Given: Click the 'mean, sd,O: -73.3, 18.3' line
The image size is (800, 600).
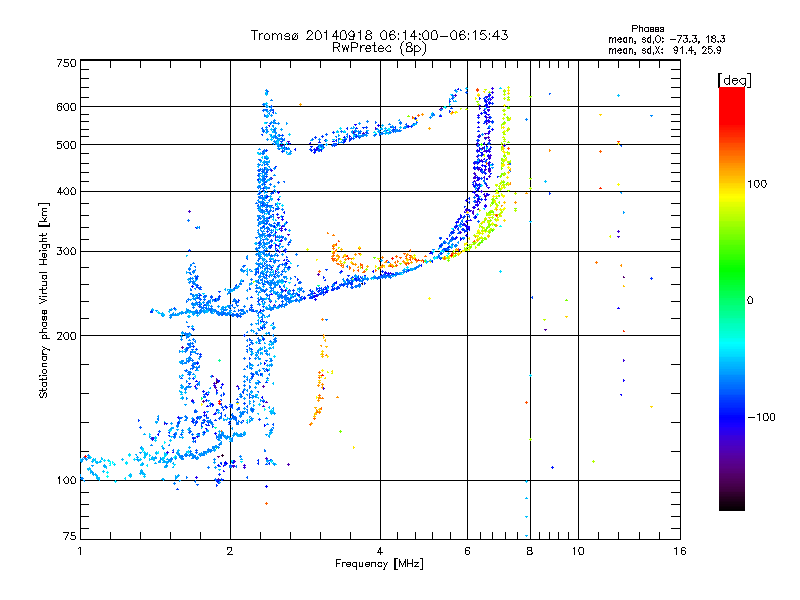Looking at the screenshot, I should [x=666, y=39].
